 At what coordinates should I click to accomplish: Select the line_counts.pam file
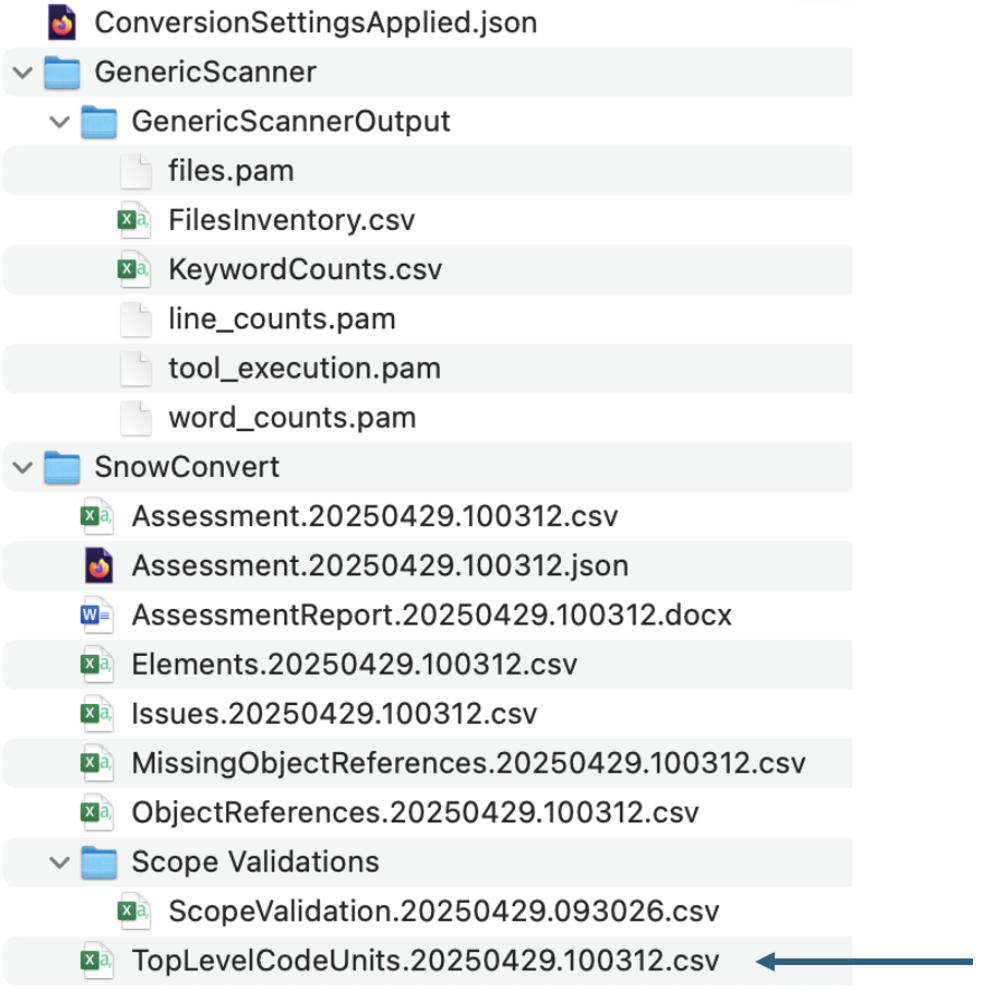click(280, 318)
